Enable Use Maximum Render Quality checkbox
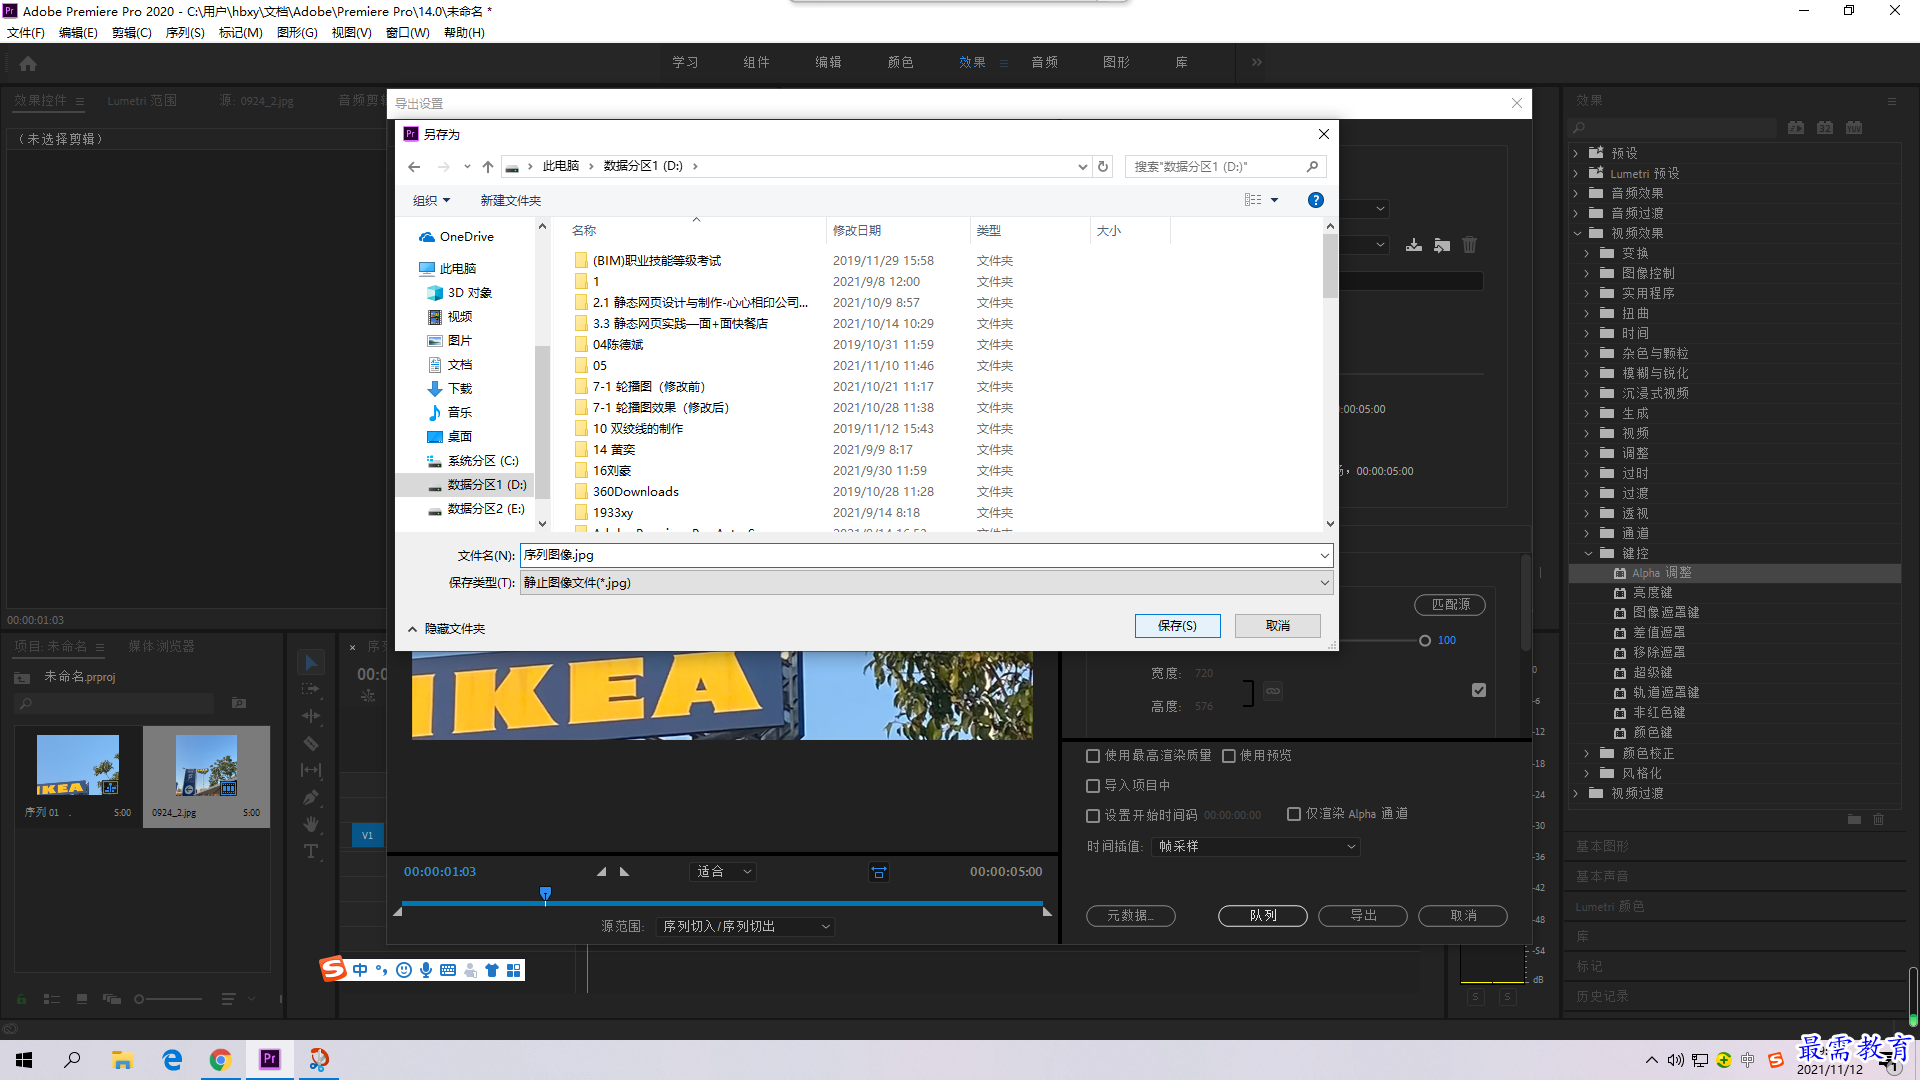Image resolution: width=1920 pixels, height=1080 pixels. point(1093,756)
